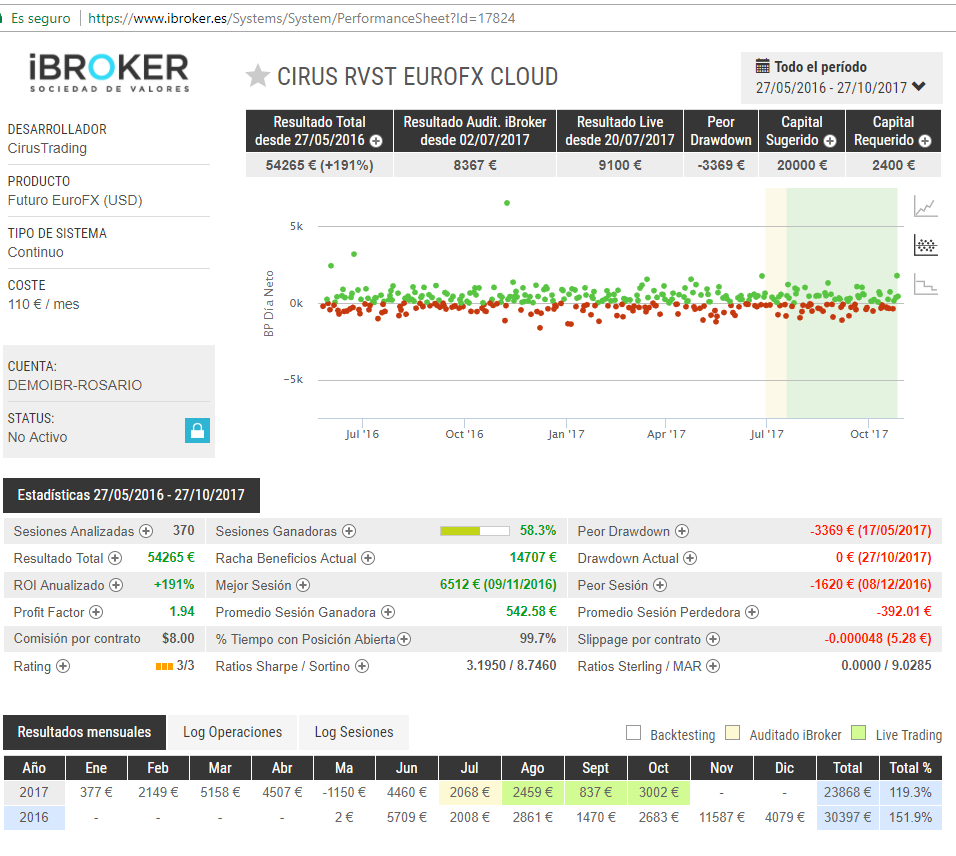956x856 pixels.
Task: Click the June 2016 value 5709 €
Action: [x=407, y=818]
